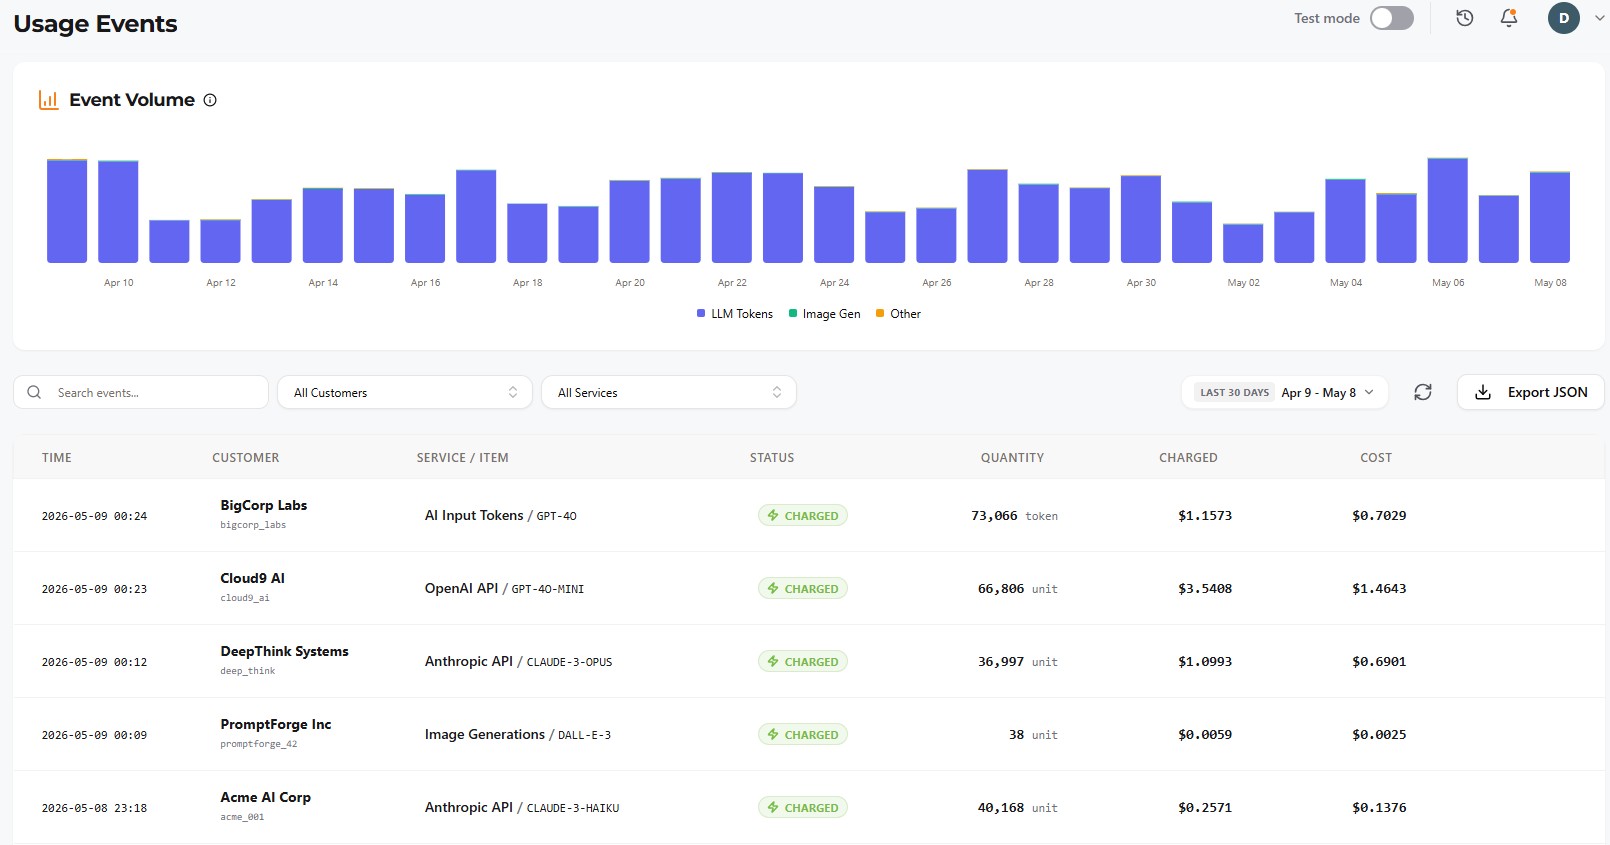Click the refresh events icon
Screen dimensions: 1610x845
tap(1423, 392)
